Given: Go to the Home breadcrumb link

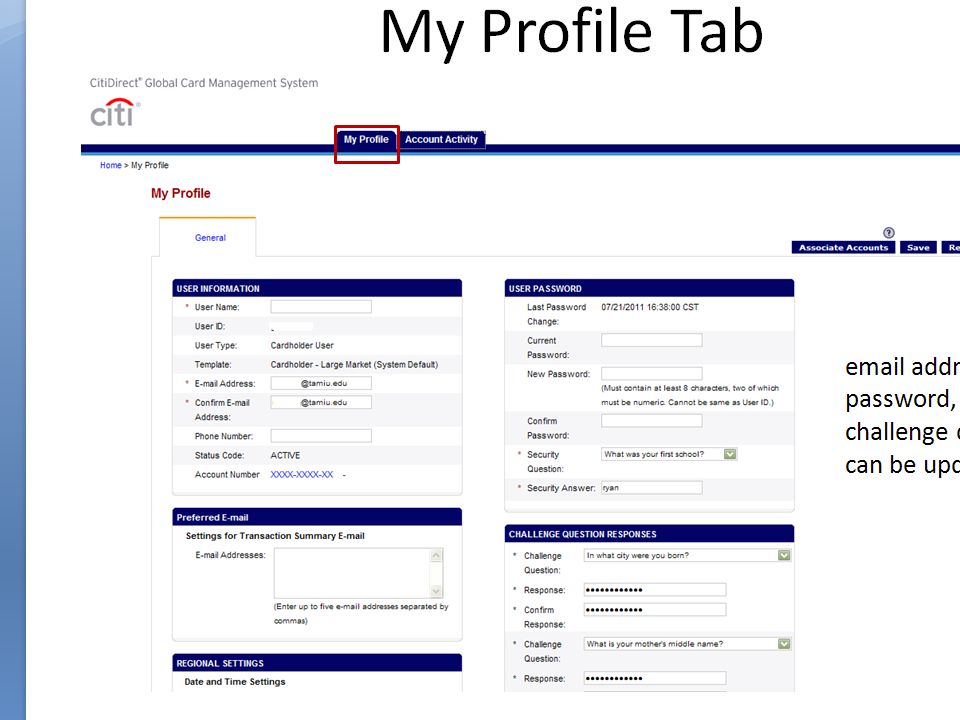Looking at the screenshot, I should tap(111, 165).
